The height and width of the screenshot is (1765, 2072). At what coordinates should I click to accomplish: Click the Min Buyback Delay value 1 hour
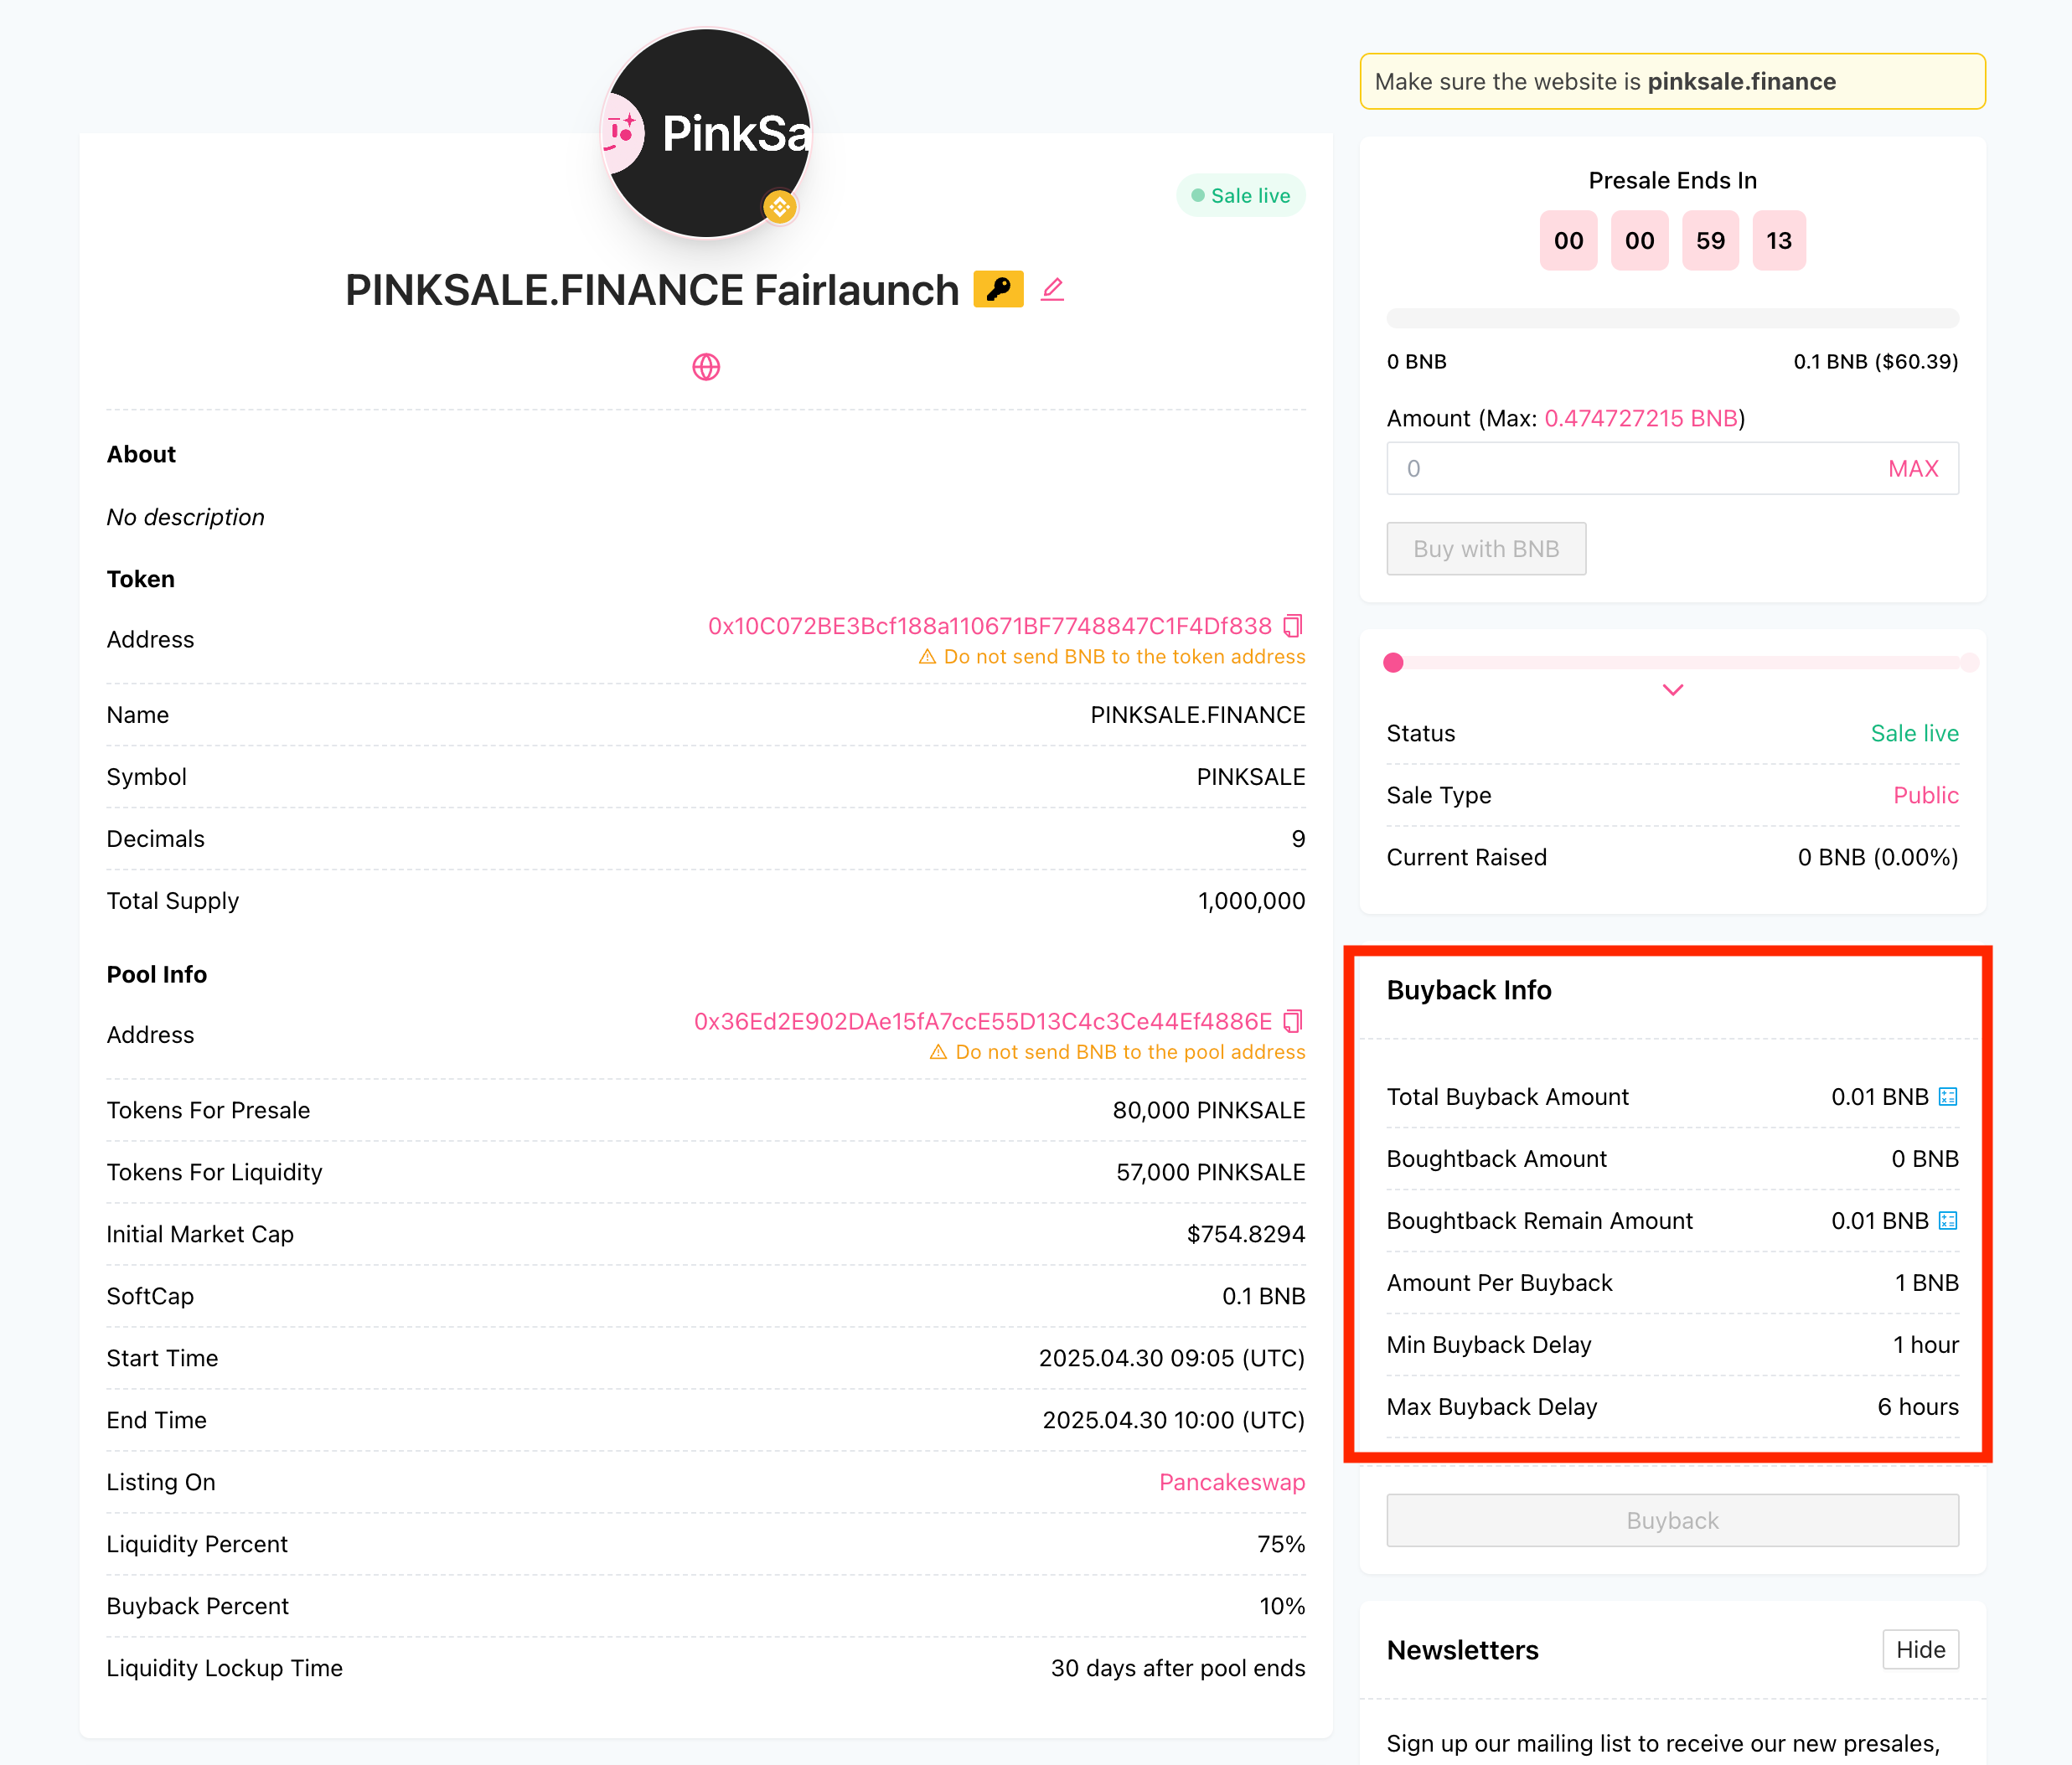point(1925,1345)
